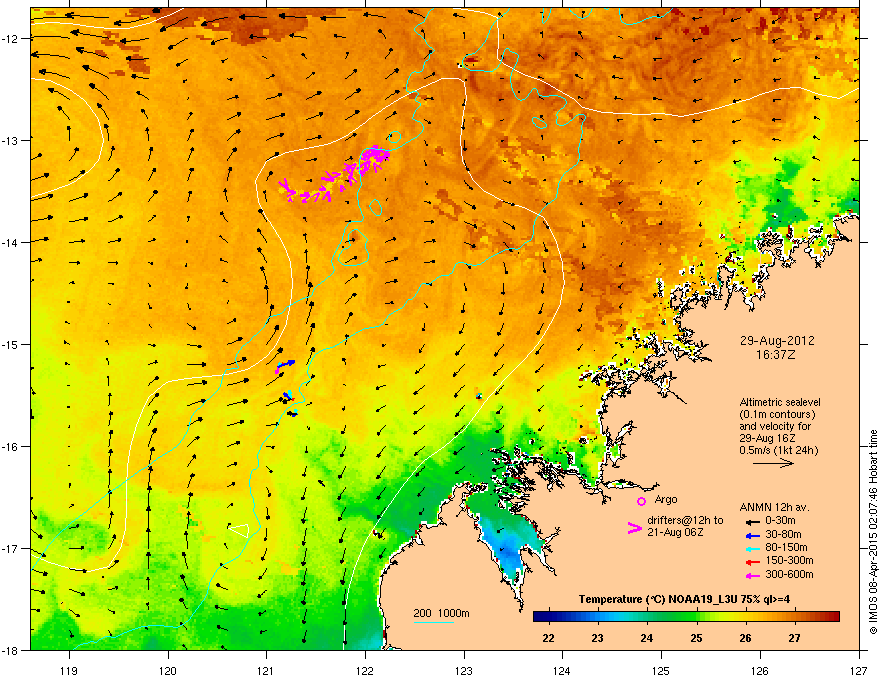Click the '300-600m' depth label
This screenshot has width=880, height=680.
[789, 575]
